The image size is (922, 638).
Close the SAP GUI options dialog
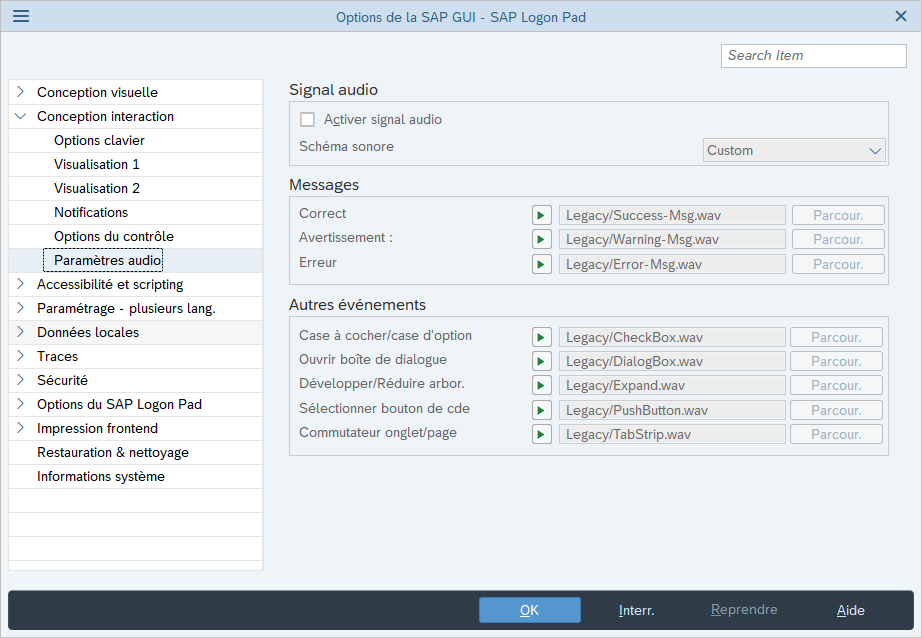click(x=901, y=16)
